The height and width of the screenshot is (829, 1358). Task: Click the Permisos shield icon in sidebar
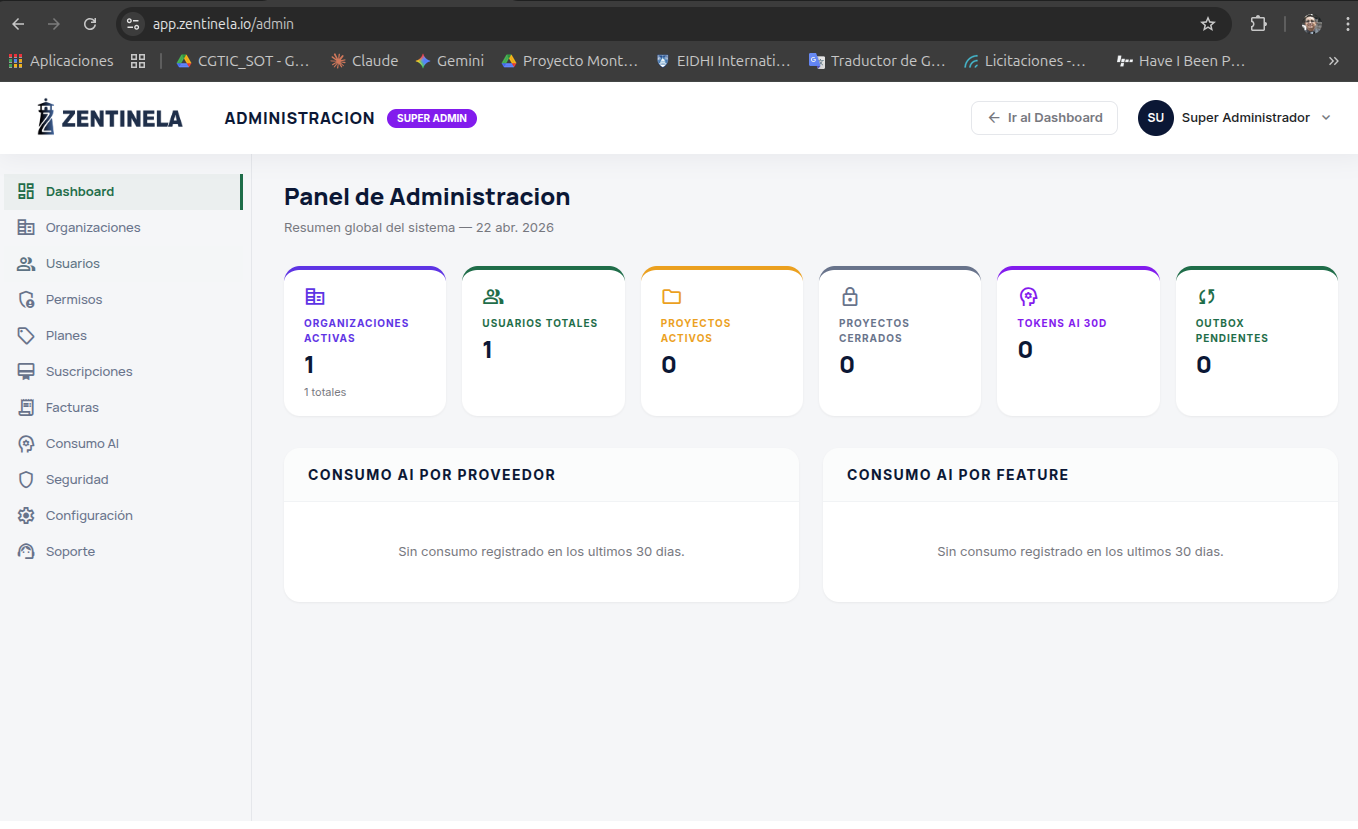[x=26, y=299]
